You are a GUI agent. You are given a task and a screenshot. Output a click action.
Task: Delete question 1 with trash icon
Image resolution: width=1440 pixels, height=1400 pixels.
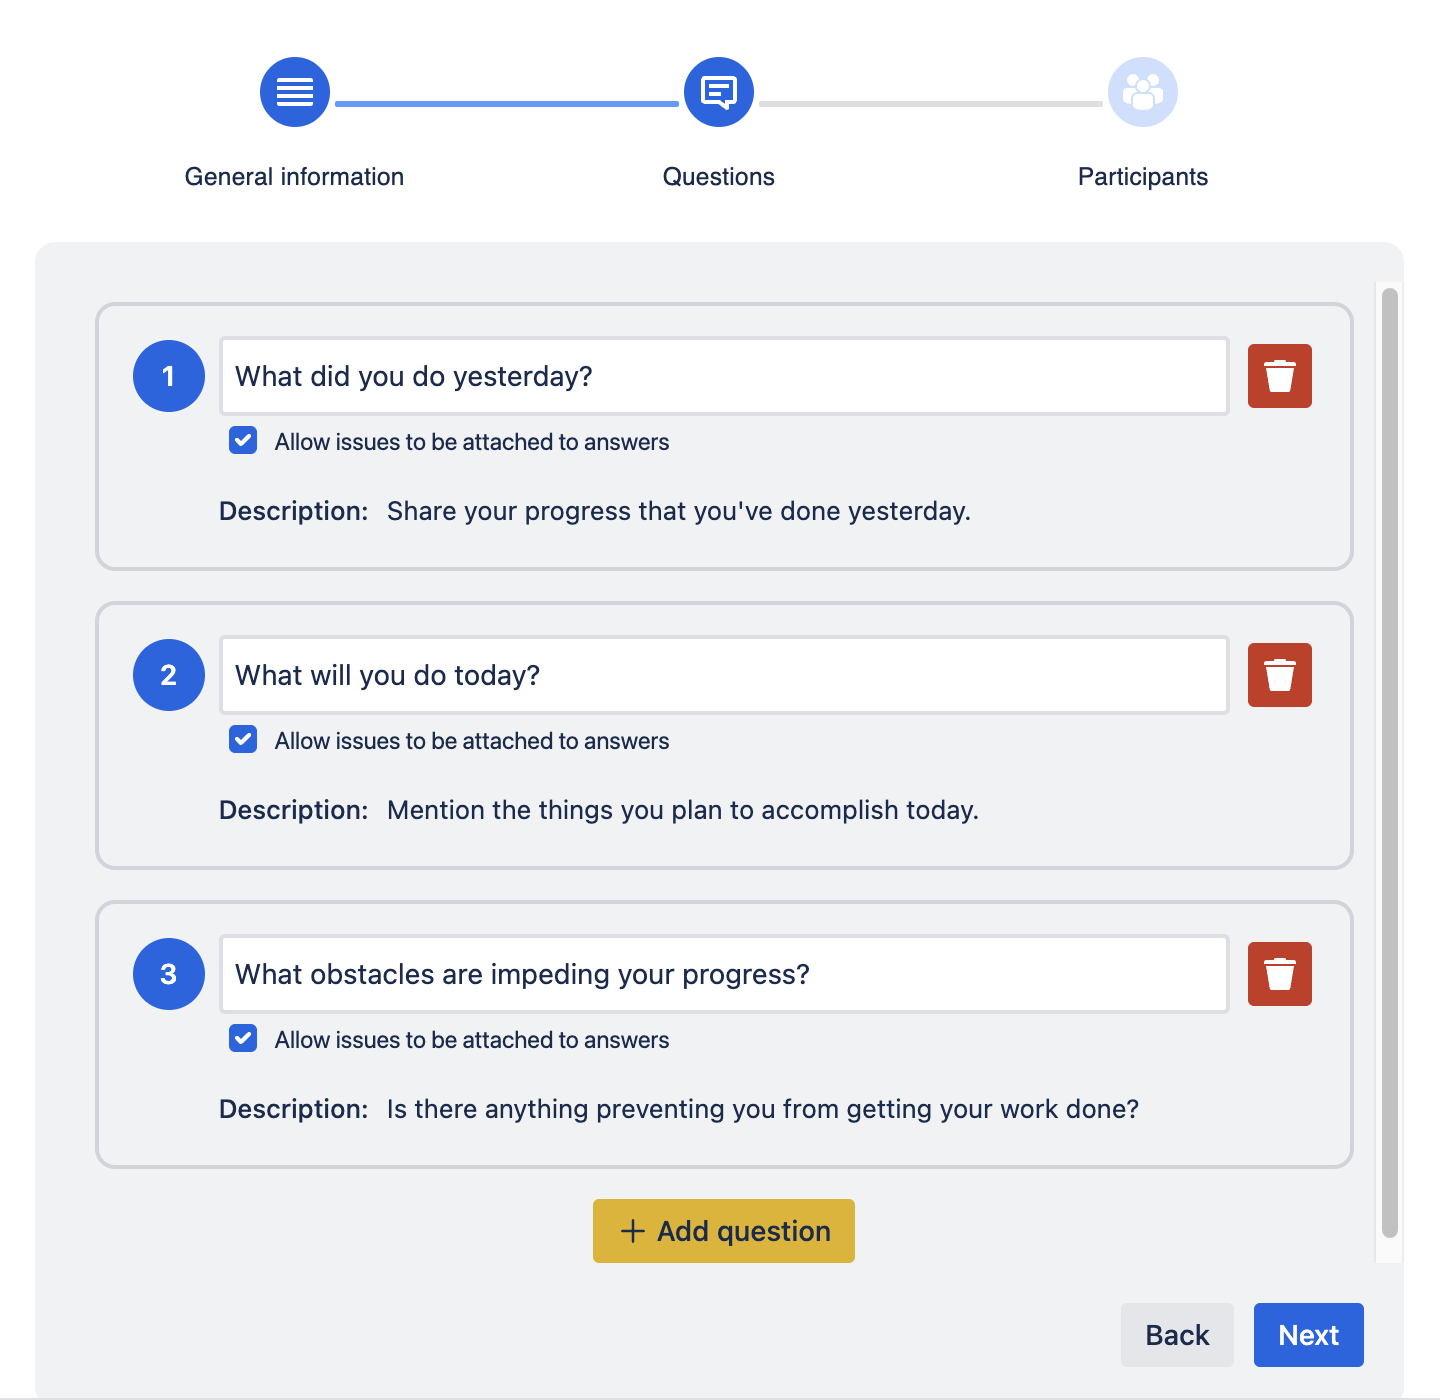point(1279,376)
